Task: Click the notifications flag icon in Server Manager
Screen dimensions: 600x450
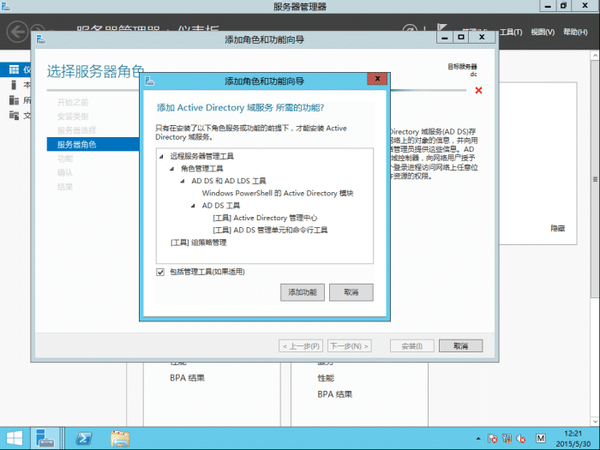Action: [x=442, y=27]
